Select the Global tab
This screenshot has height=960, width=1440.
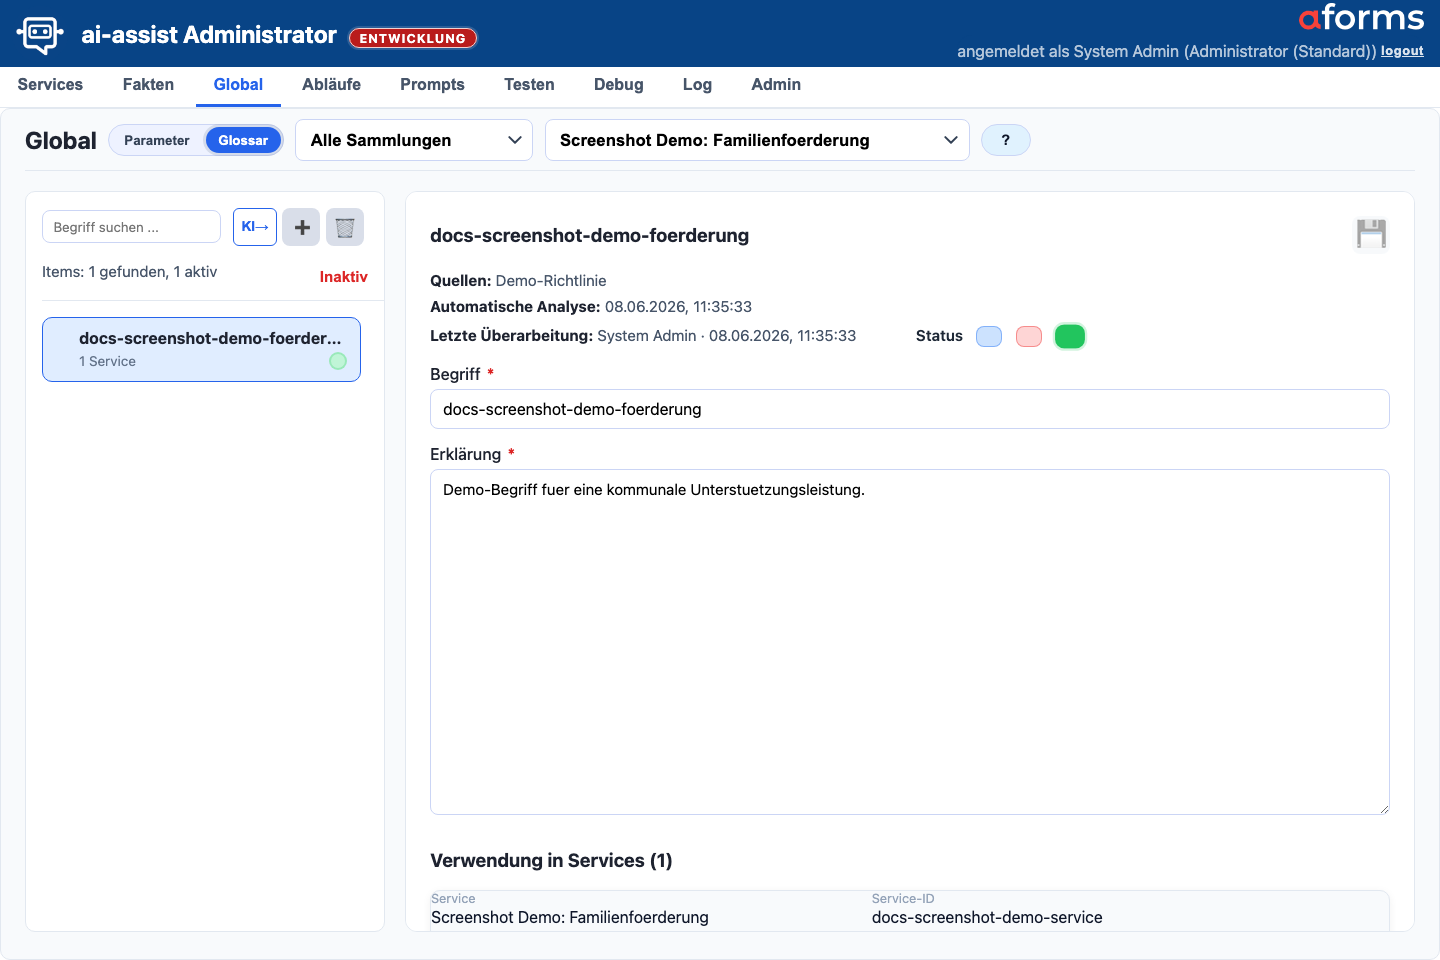[x=238, y=85]
